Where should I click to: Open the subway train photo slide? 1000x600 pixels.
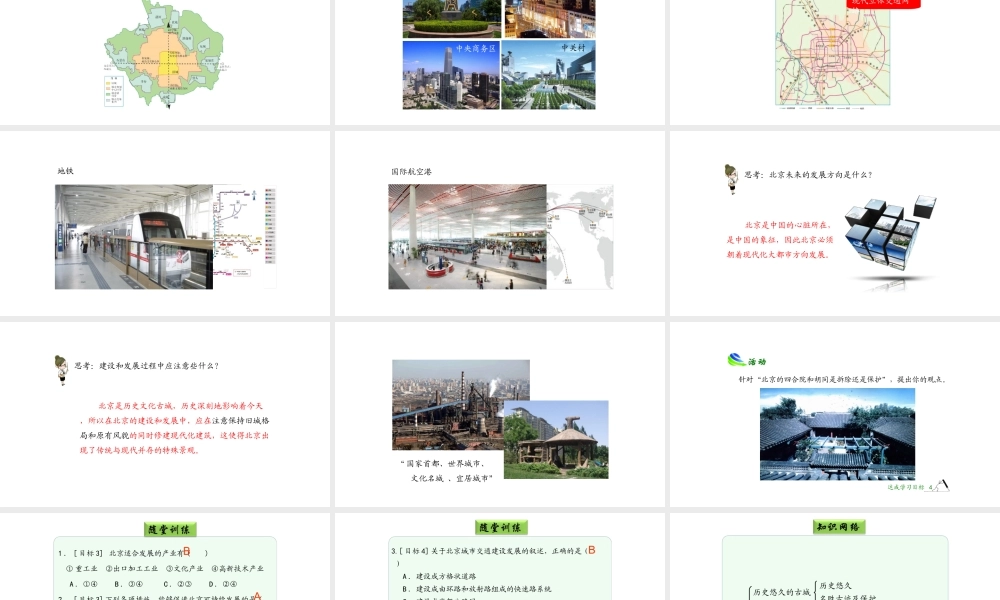[x=133, y=237]
